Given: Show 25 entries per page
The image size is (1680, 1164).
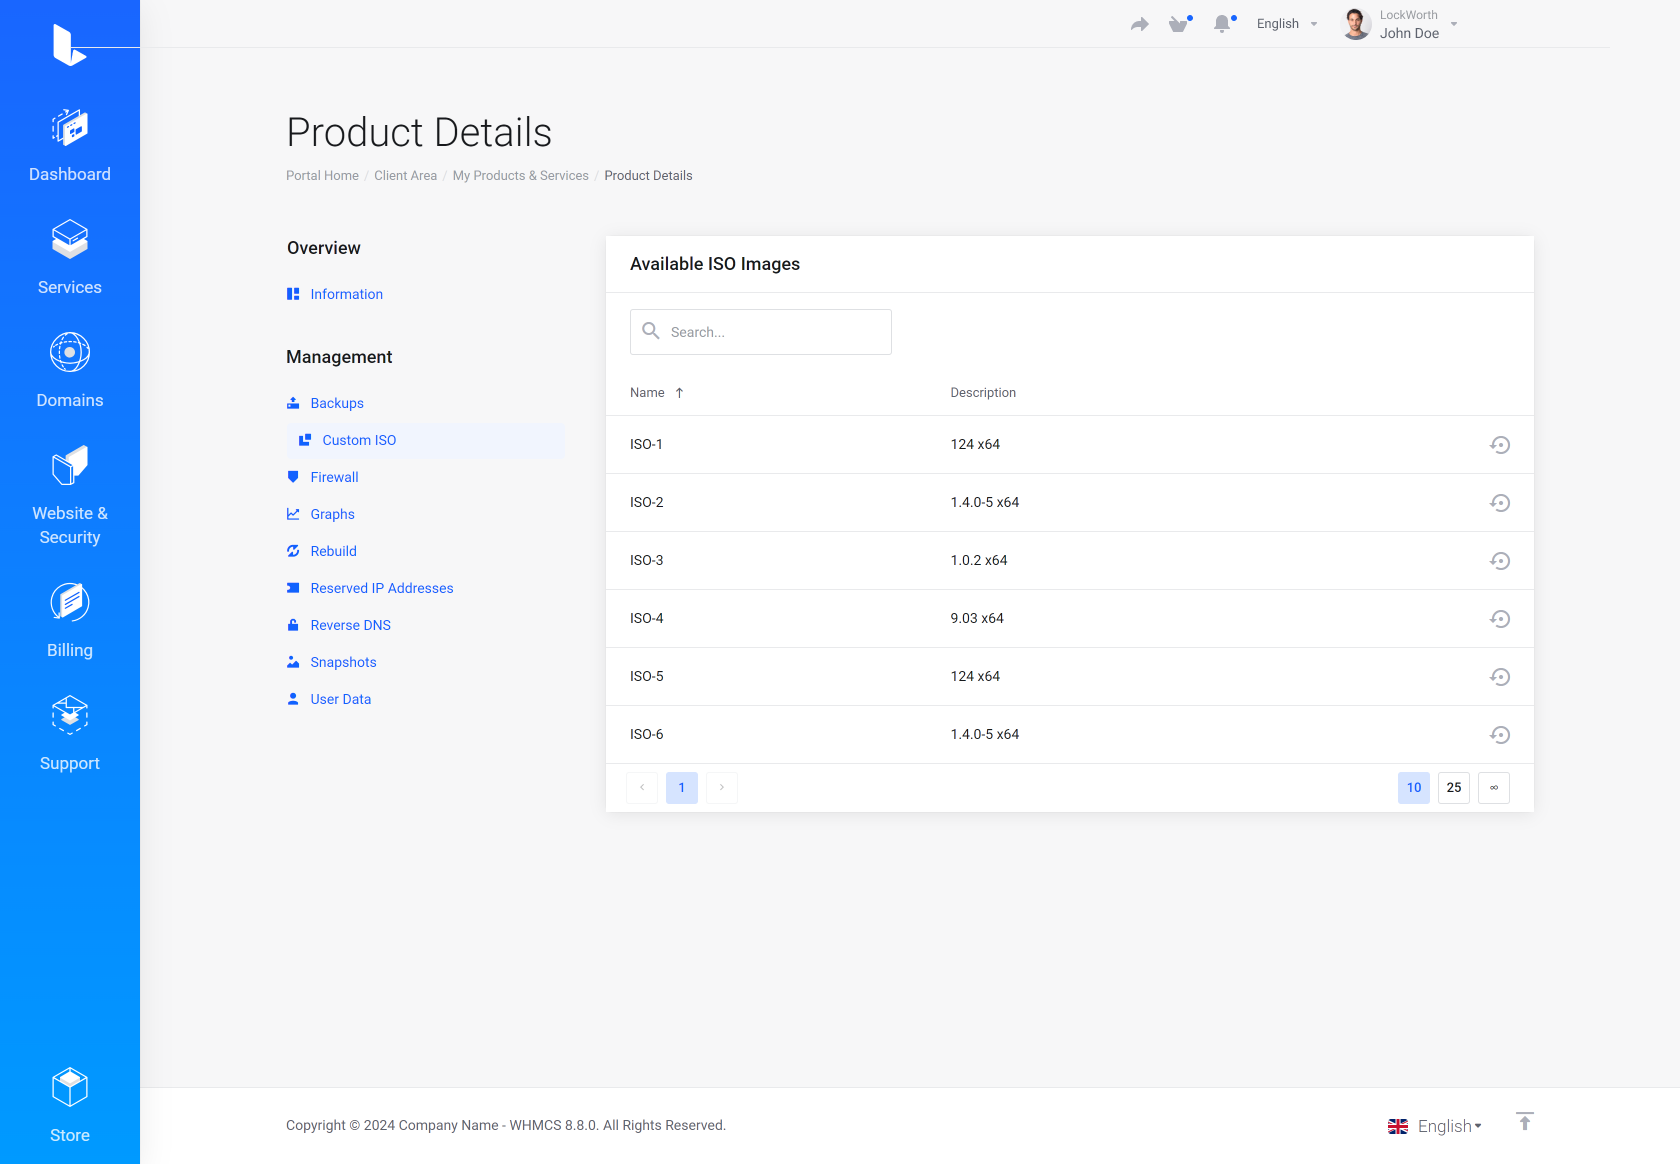Looking at the screenshot, I should [1454, 788].
